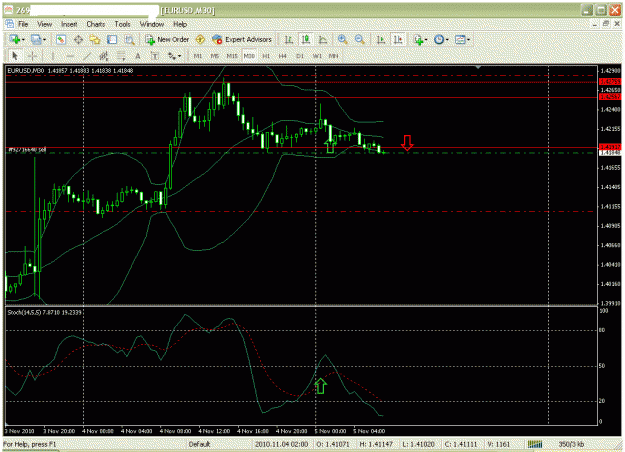Image resolution: width=625 pixels, height=452 pixels.
Task: Click the '350/3 kb' traffic indicator
Action: [x=571, y=444]
